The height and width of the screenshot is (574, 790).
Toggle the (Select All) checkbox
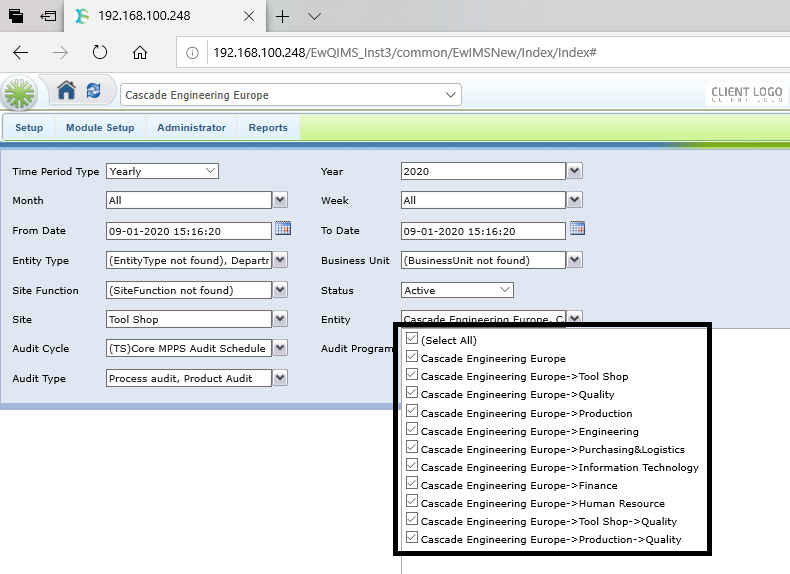(x=412, y=338)
